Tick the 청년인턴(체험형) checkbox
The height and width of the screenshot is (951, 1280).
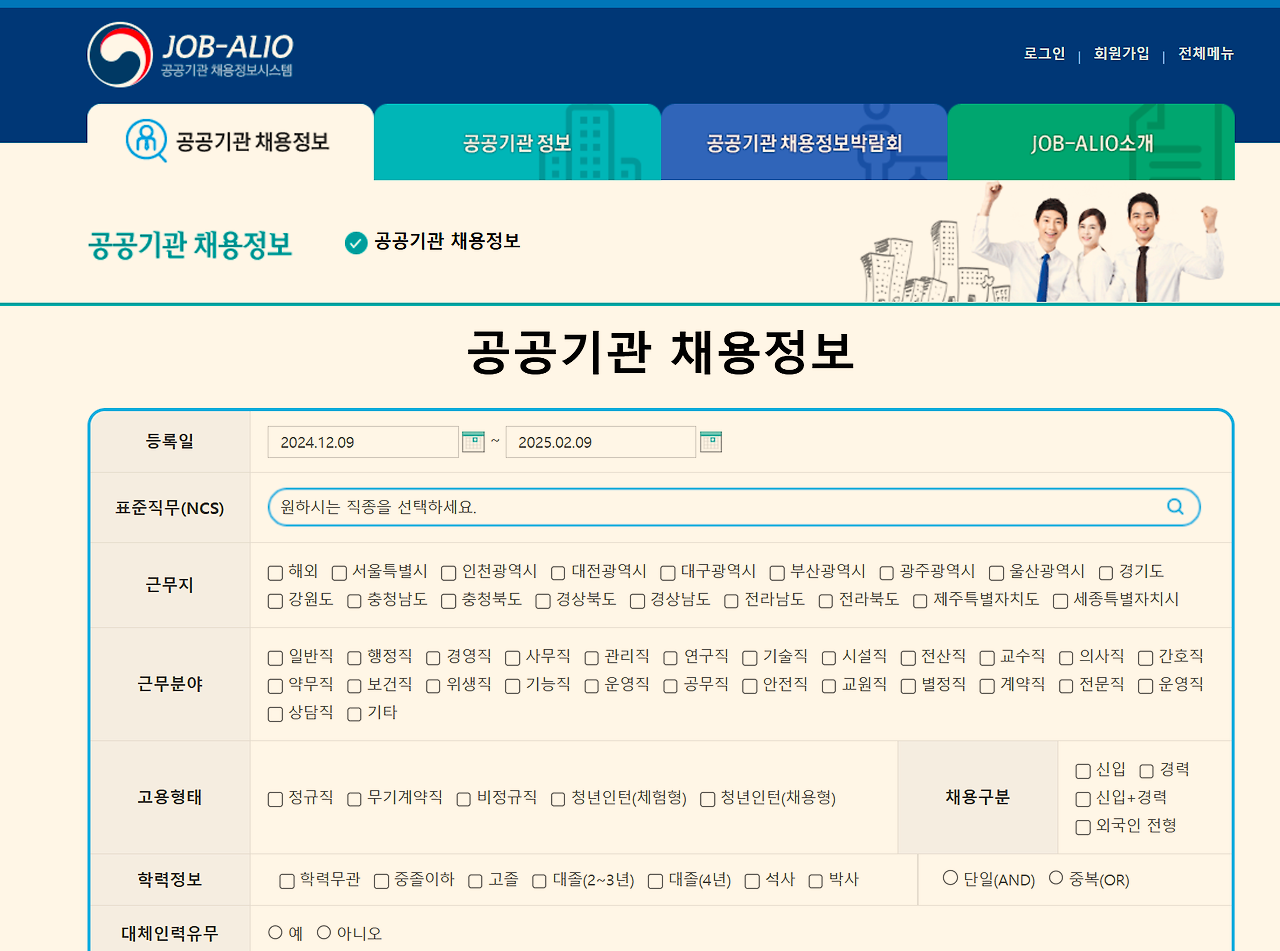coord(558,799)
